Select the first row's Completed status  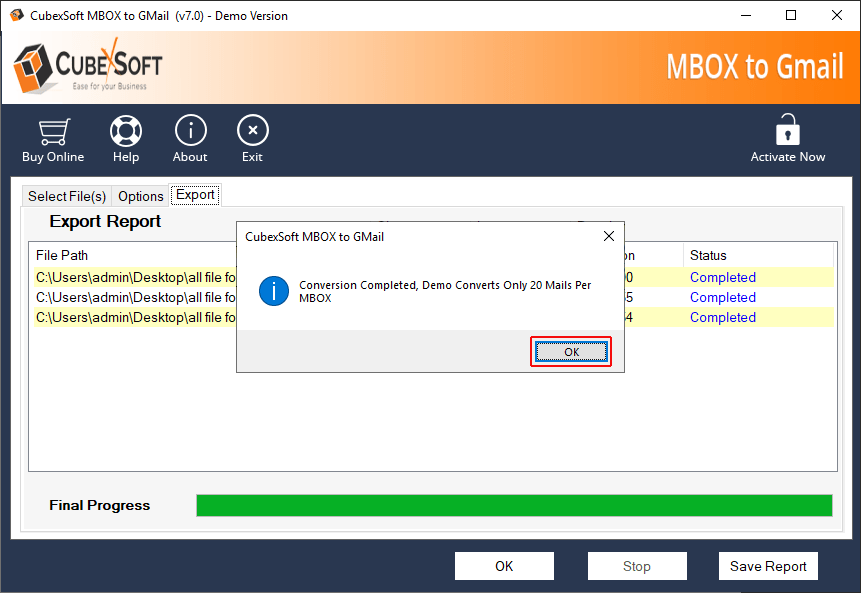[722, 278]
